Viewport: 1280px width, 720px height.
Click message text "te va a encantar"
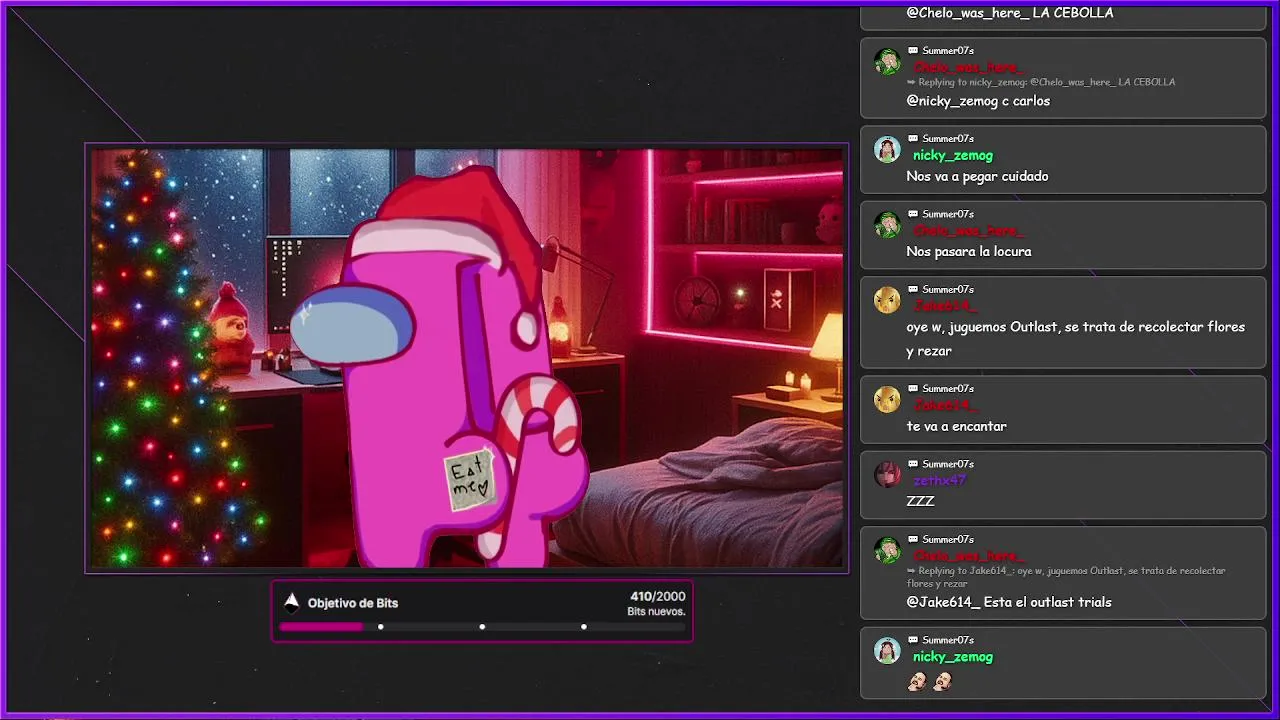point(957,426)
